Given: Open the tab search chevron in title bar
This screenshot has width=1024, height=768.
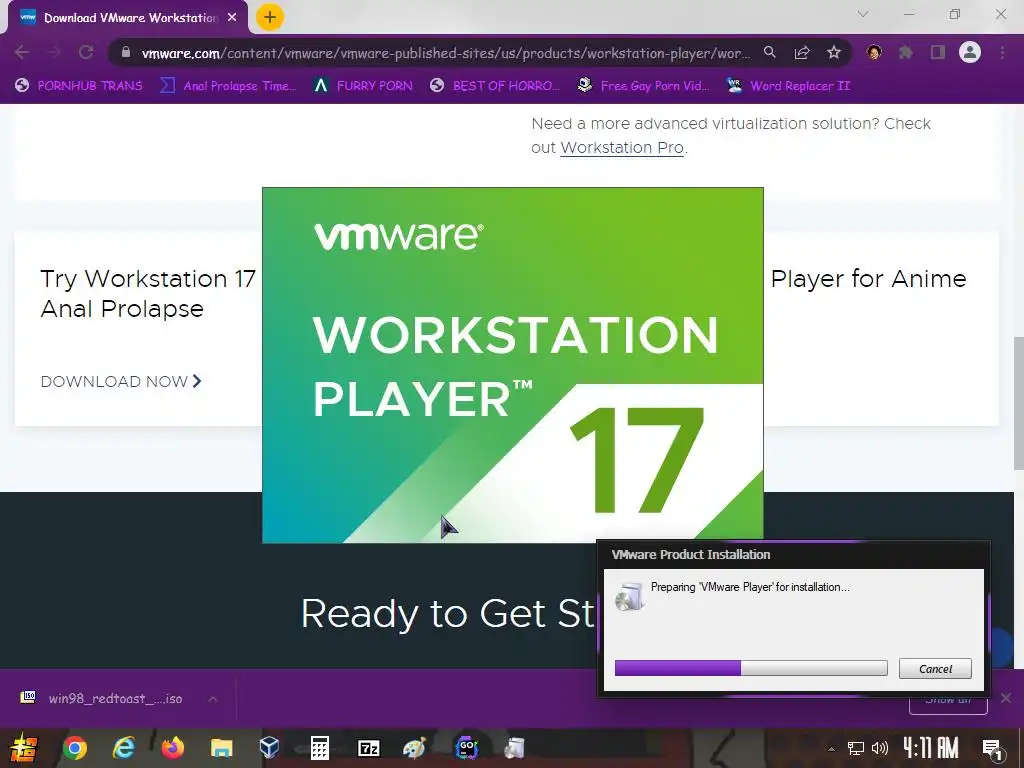Looking at the screenshot, I should (863, 14).
